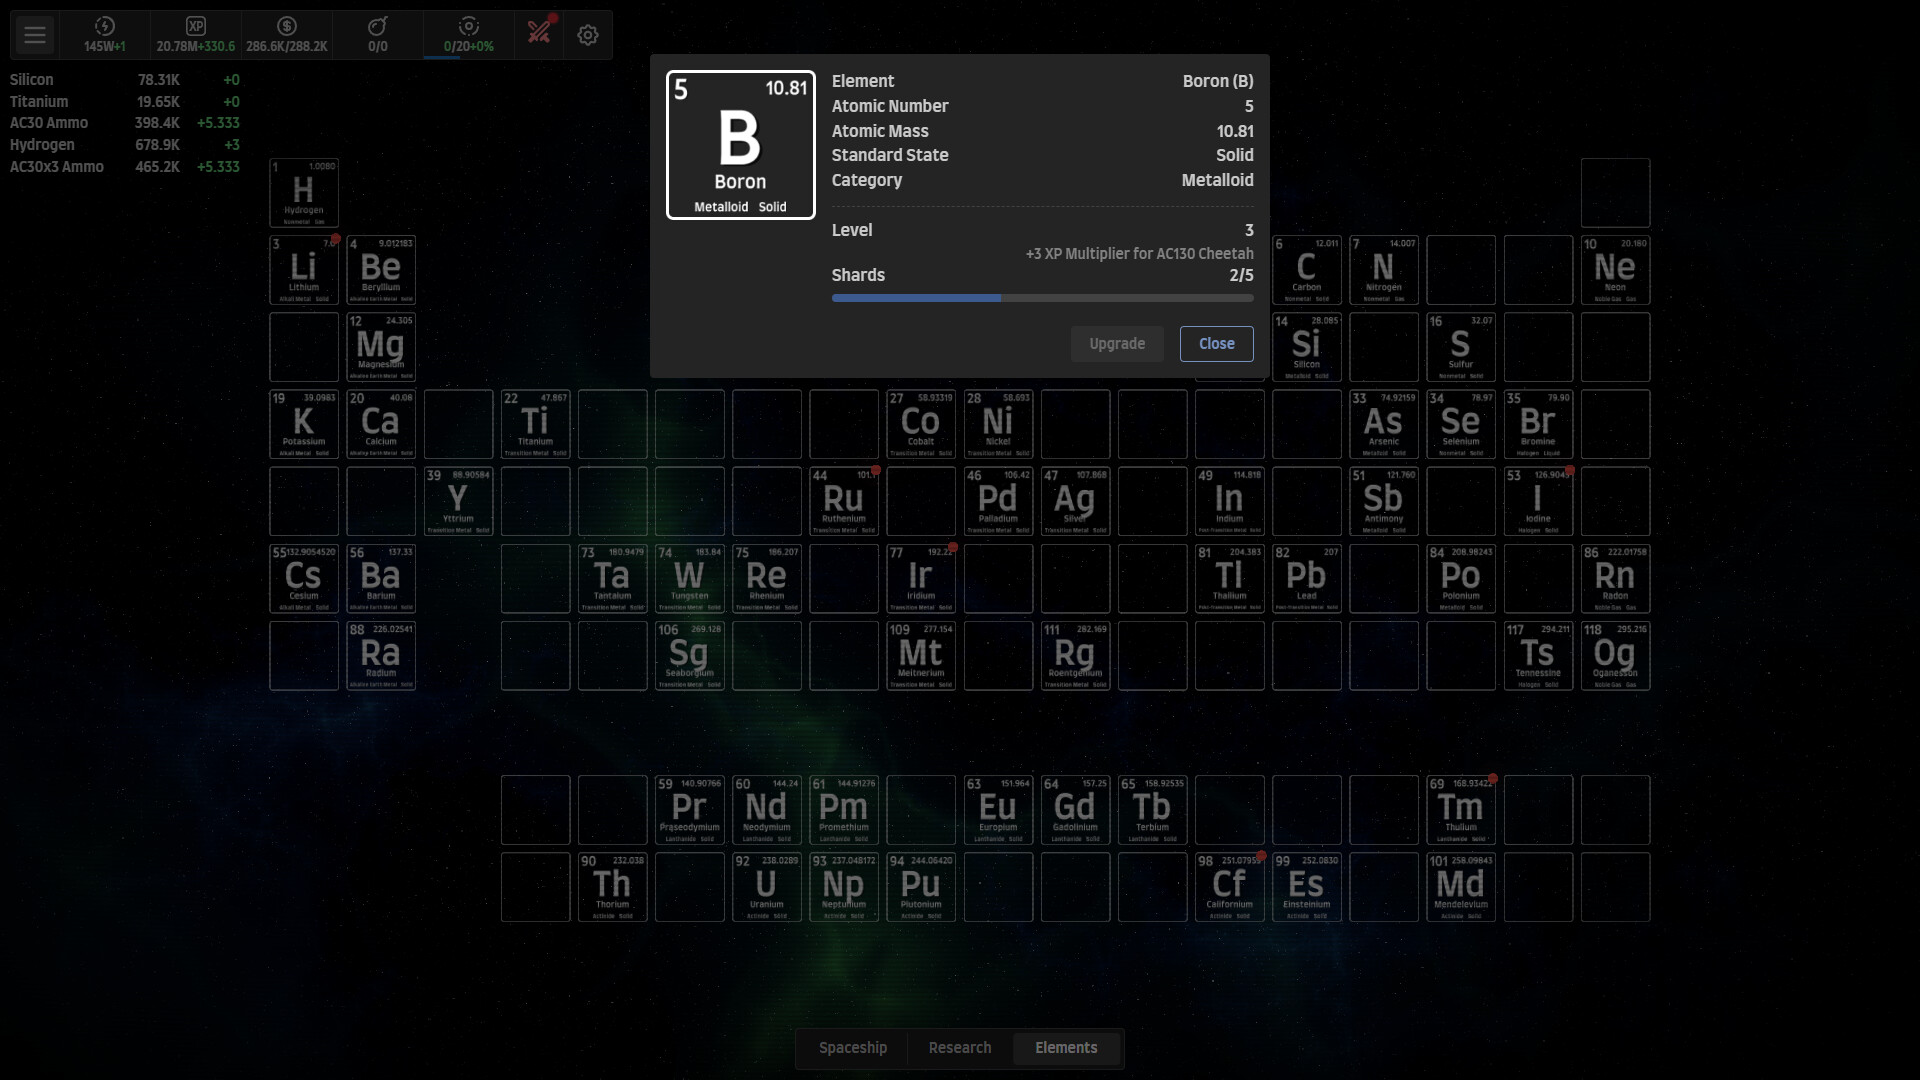Viewport: 1920px width, 1080px height.
Task: Click the dollar credits icon
Action: pyautogui.click(x=286, y=27)
